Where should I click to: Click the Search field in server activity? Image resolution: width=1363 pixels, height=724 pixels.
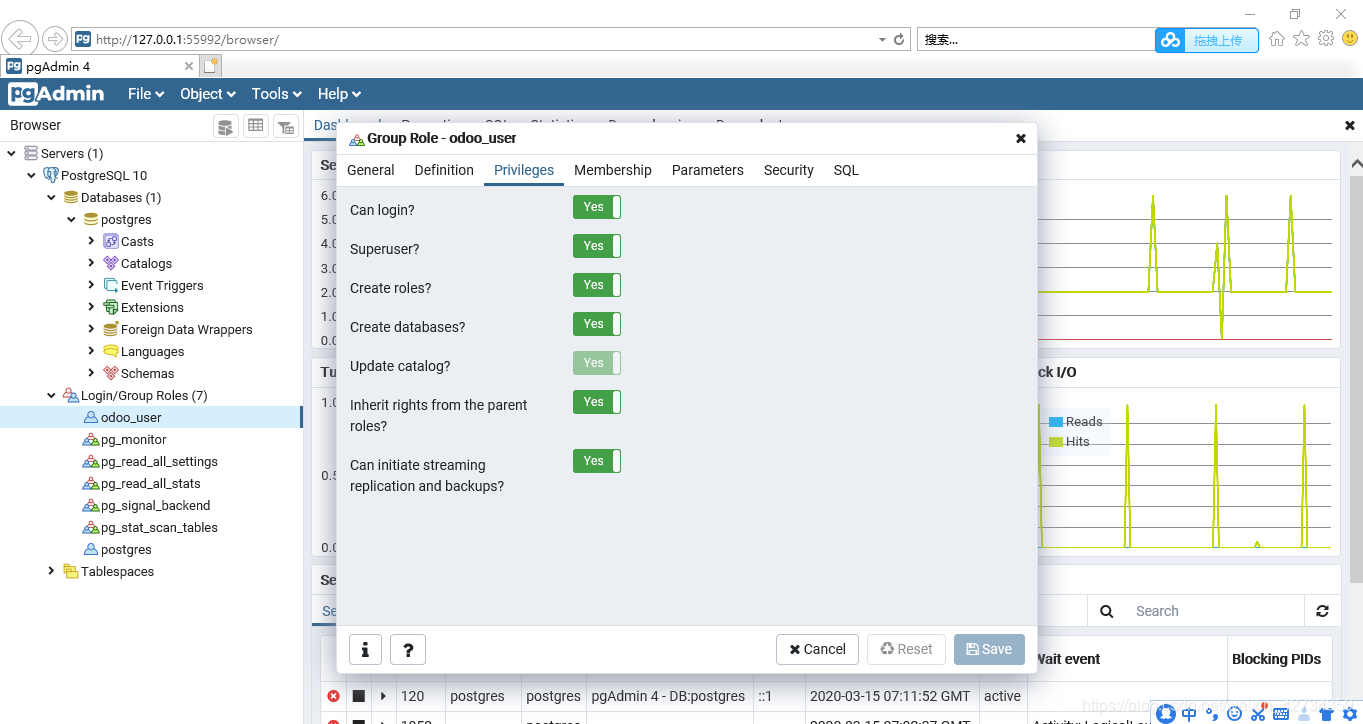pos(1215,611)
